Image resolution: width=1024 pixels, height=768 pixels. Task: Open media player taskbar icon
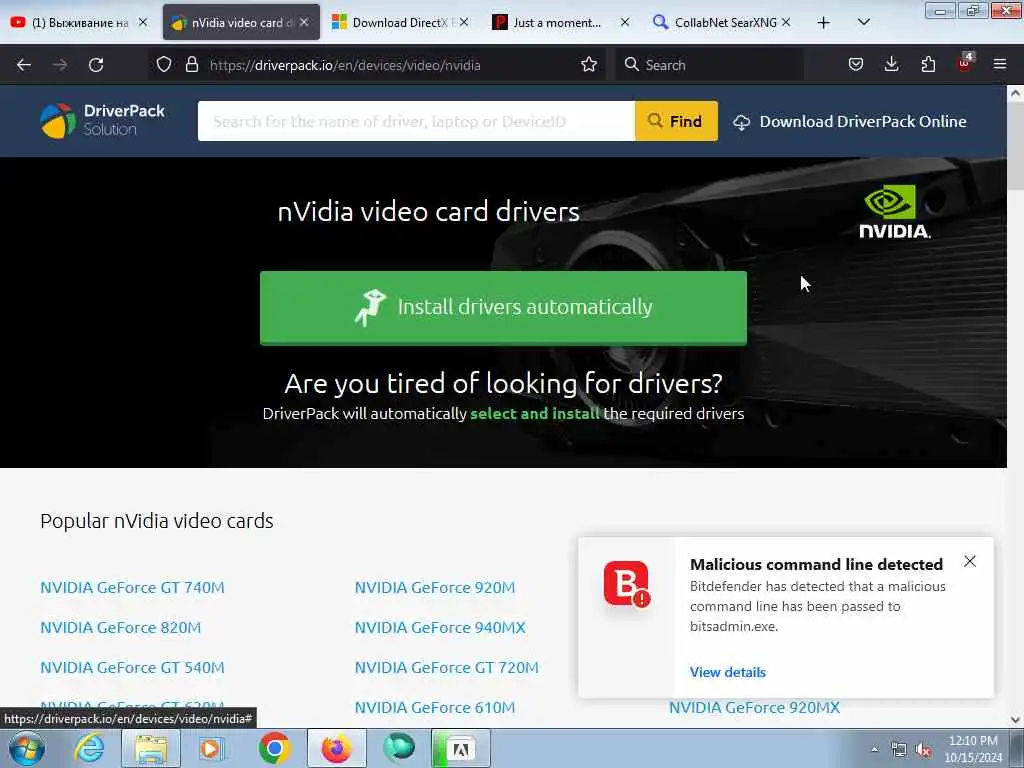tap(210, 748)
